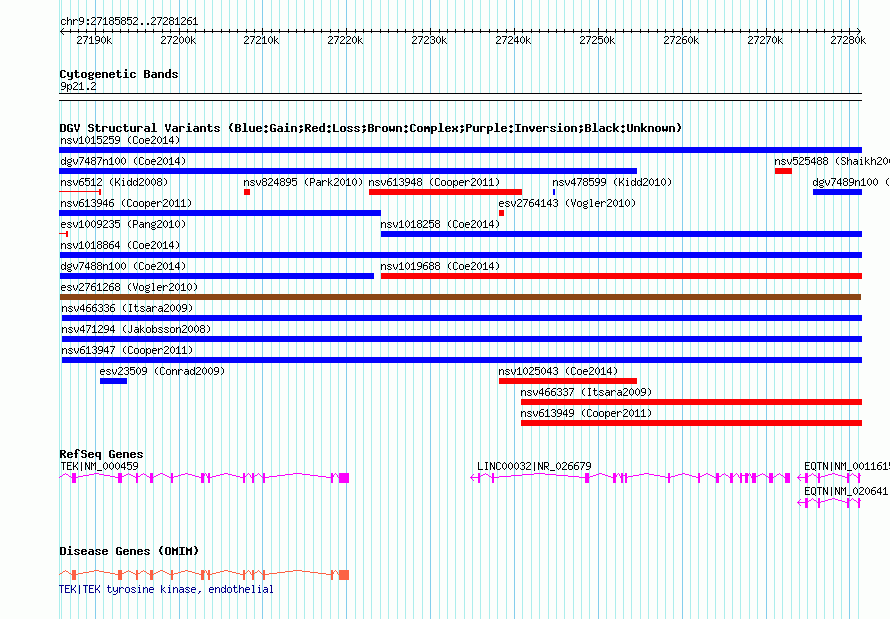The width and height of the screenshot is (890, 619).
Task: Click the TEK|NM_000459 gene model glyph
Action: pyautogui.click(x=204, y=478)
